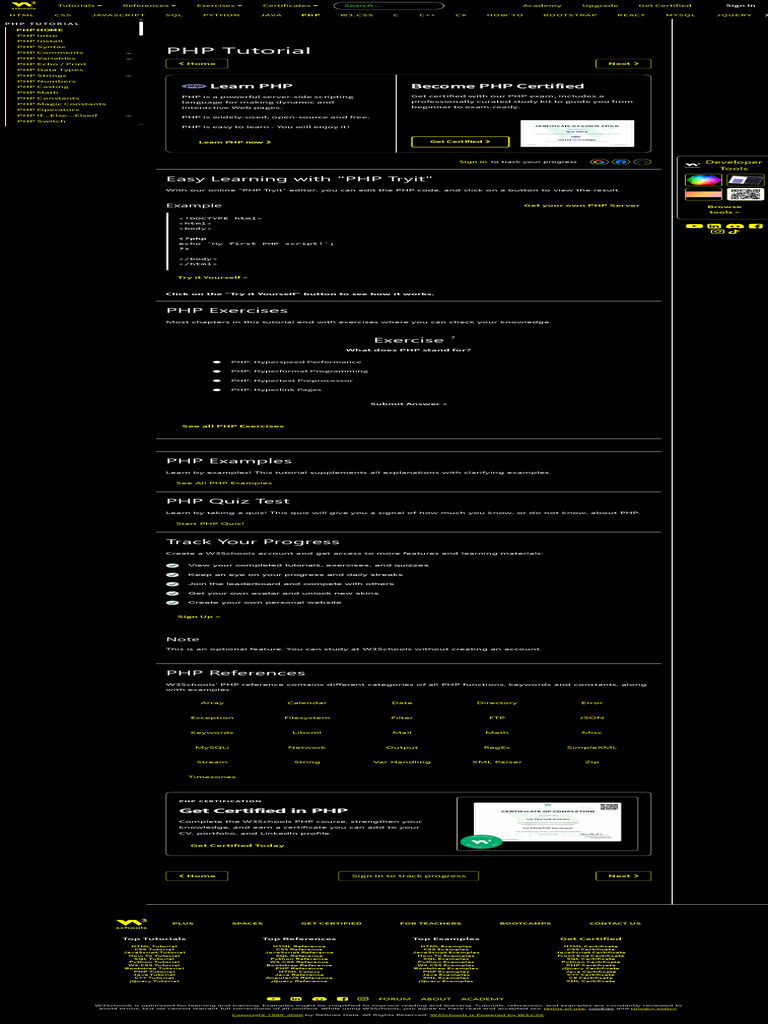Click the YouTube icon in right sidebar
The image size is (768, 1024).
tap(694, 226)
